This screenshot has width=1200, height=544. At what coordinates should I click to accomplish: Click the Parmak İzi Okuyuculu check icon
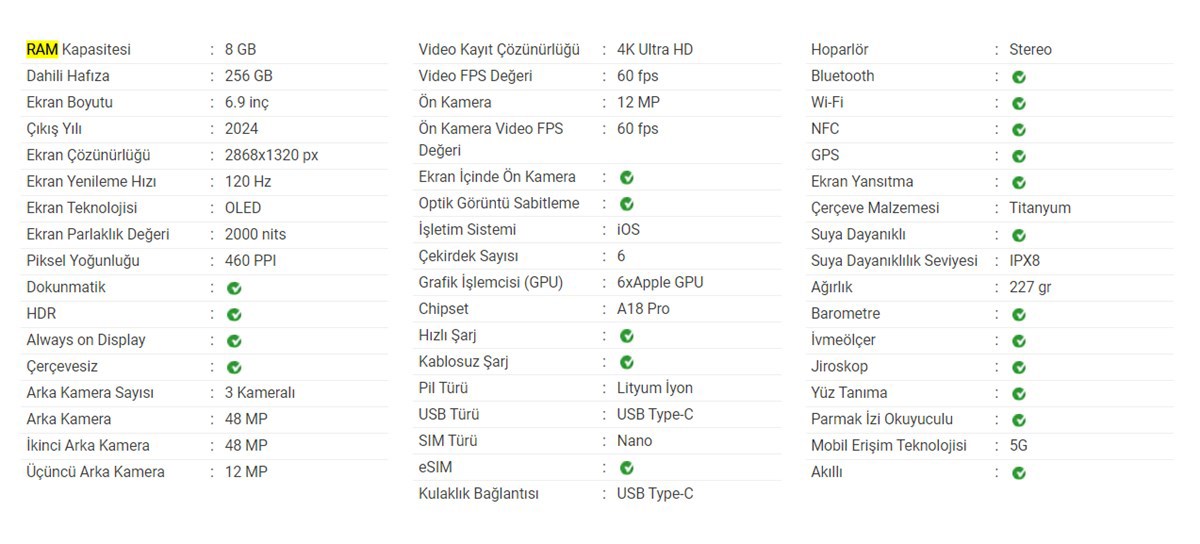[x=1019, y=420]
